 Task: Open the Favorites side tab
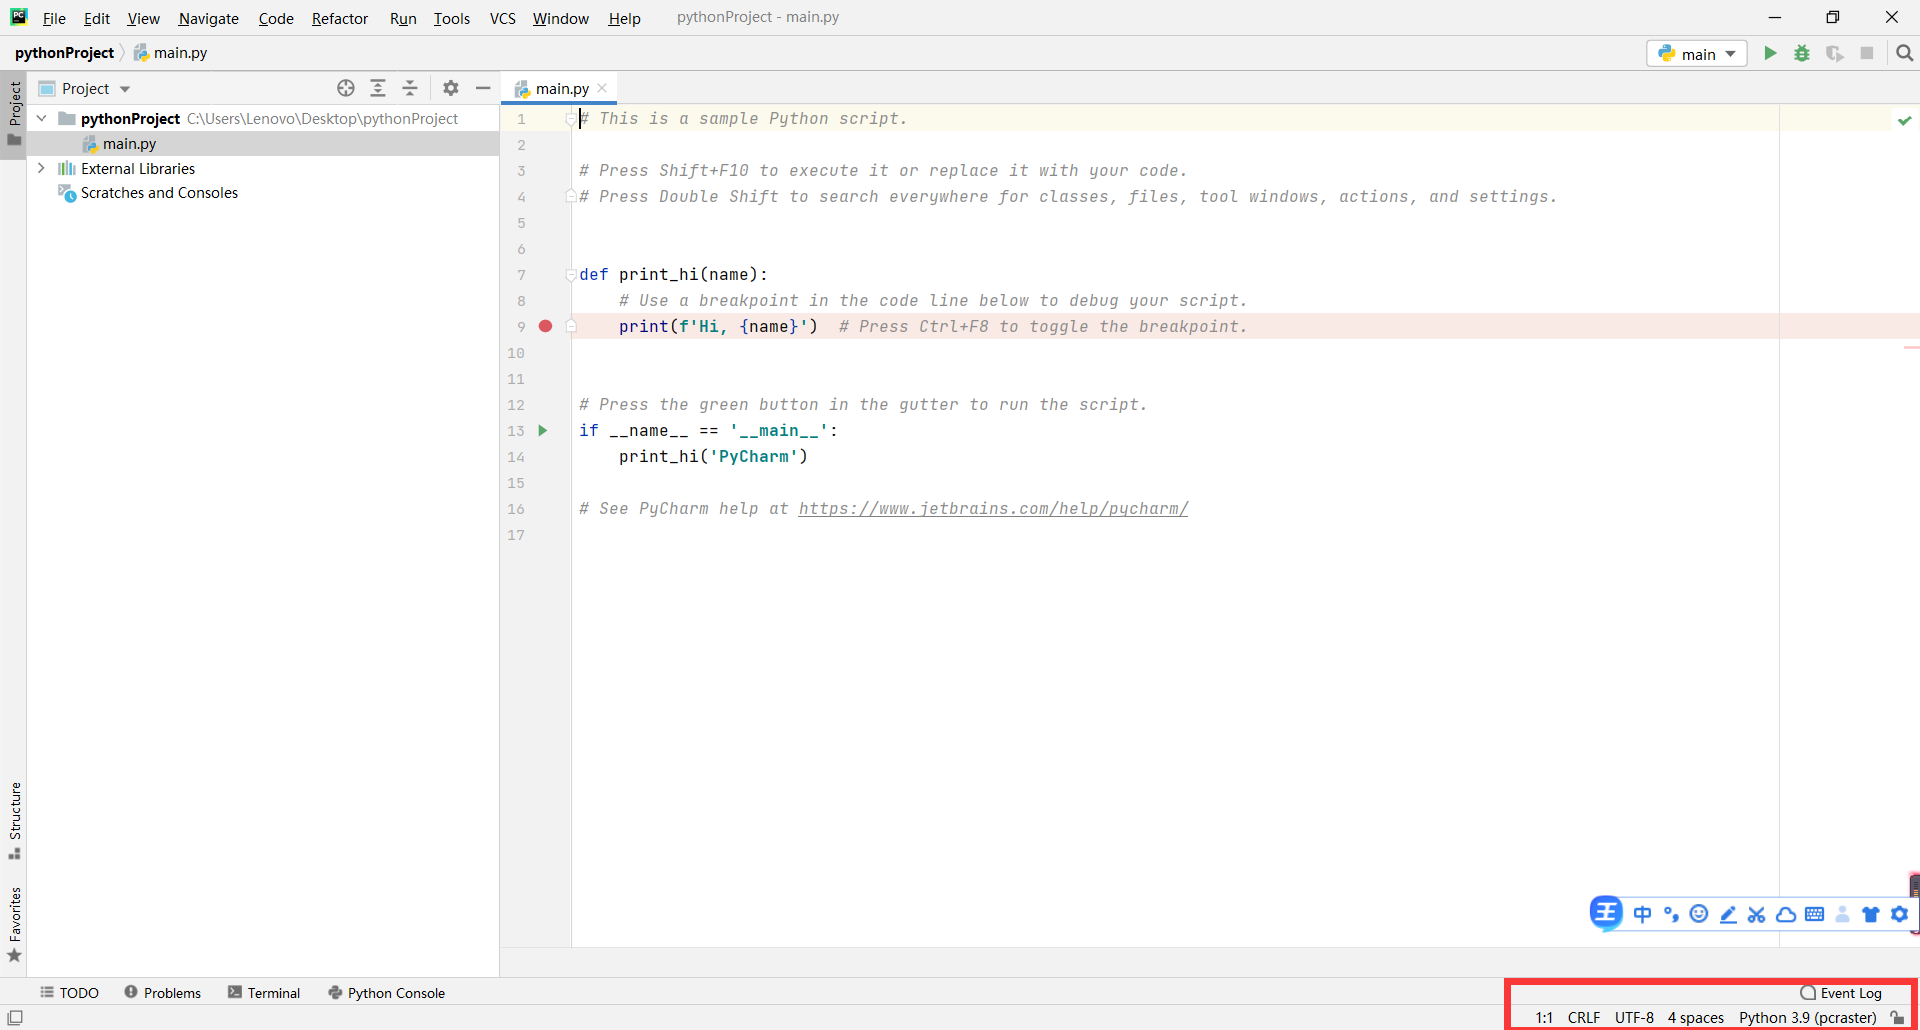coord(14,925)
